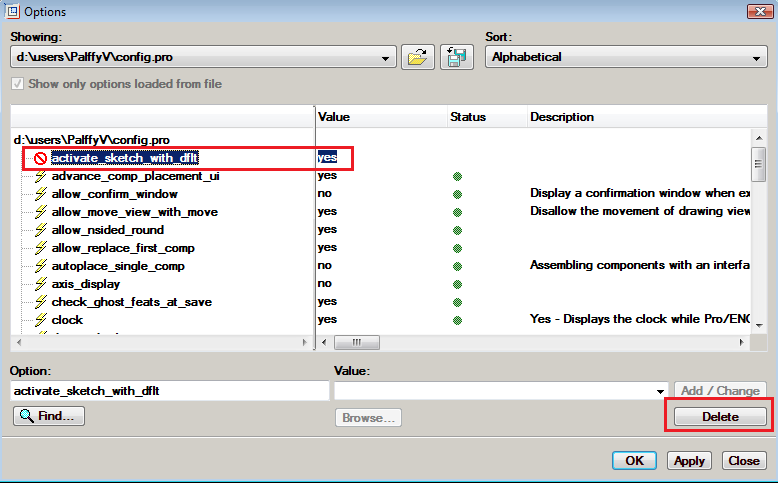The height and width of the screenshot is (483, 778).
Task: Click the prohibited icon beside activate_sketch_with_dflt
Action: [x=40, y=158]
